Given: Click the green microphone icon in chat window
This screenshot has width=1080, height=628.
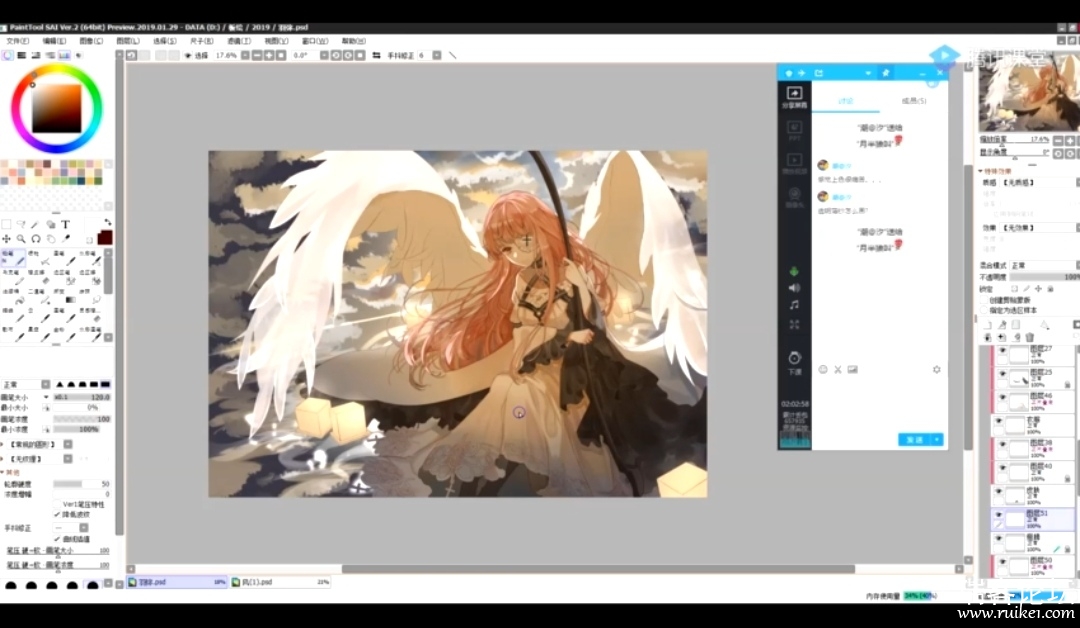Looking at the screenshot, I should pos(794,271).
